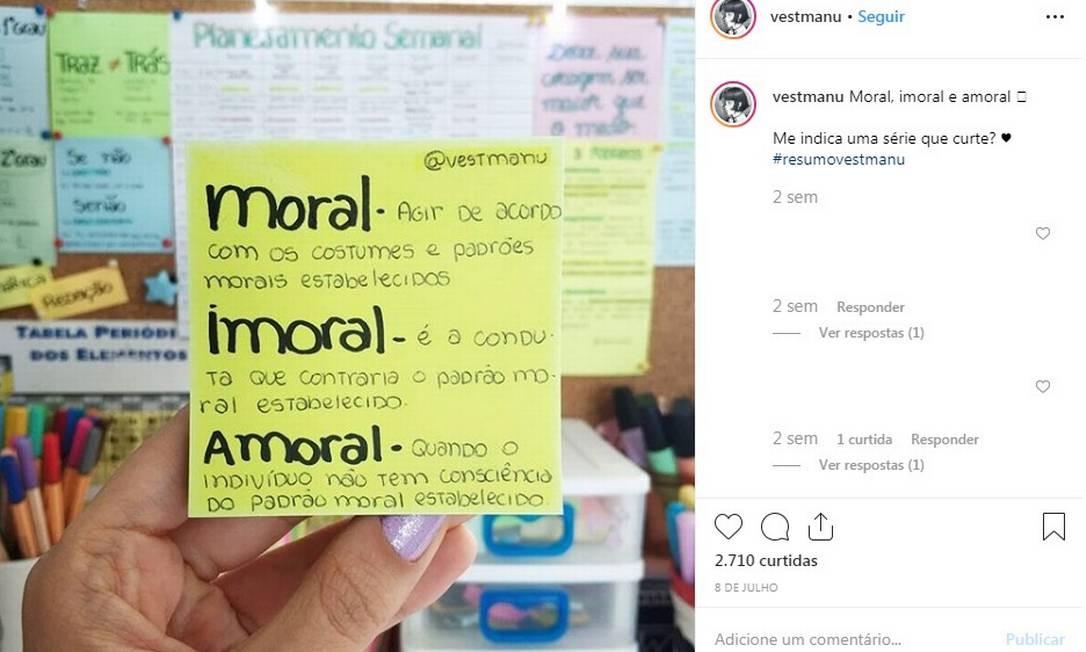1086x652 pixels.
Task: Click vestmanu avatar beside the caption
Action: click(733, 104)
